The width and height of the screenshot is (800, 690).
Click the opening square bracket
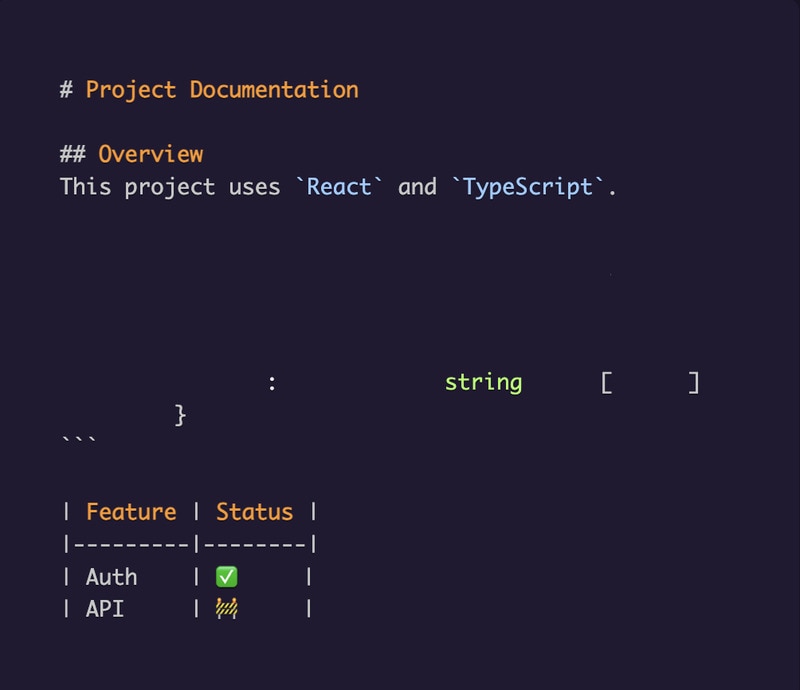[x=607, y=382]
